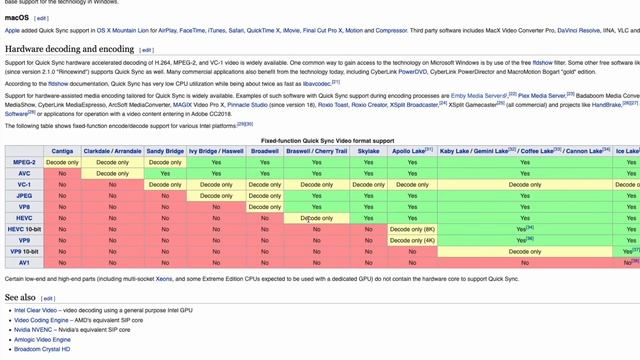Open the Roxio Toast link
This screenshot has width=640, height=360.
[333, 105]
